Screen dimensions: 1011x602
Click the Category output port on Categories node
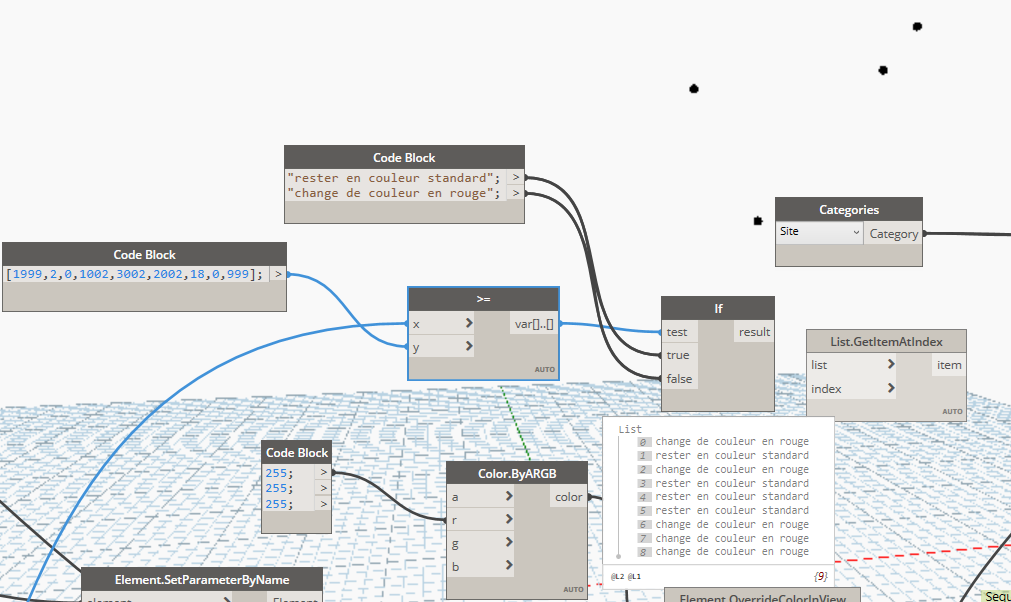tap(893, 234)
